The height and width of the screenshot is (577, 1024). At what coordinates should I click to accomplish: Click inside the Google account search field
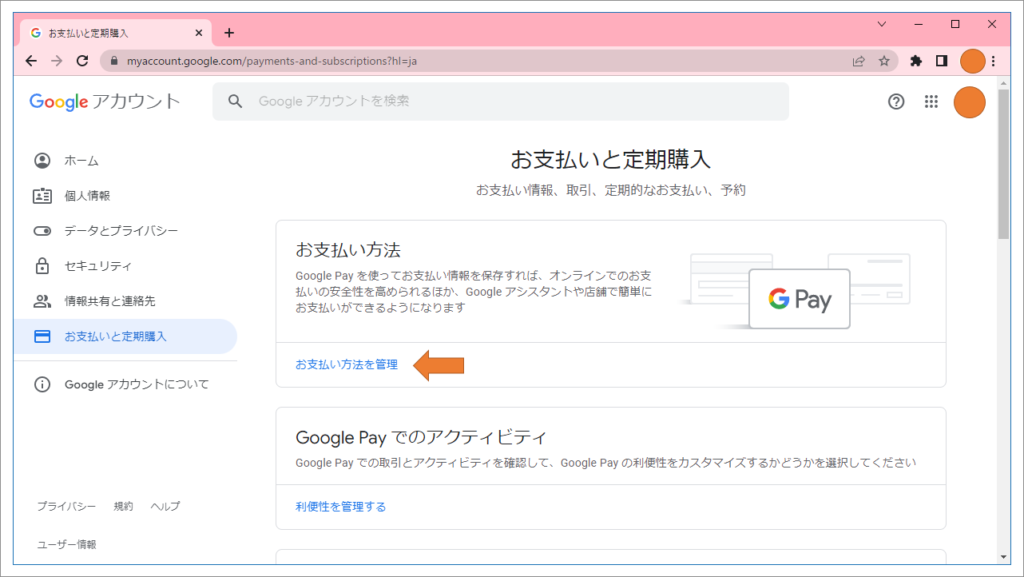click(500, 101)
